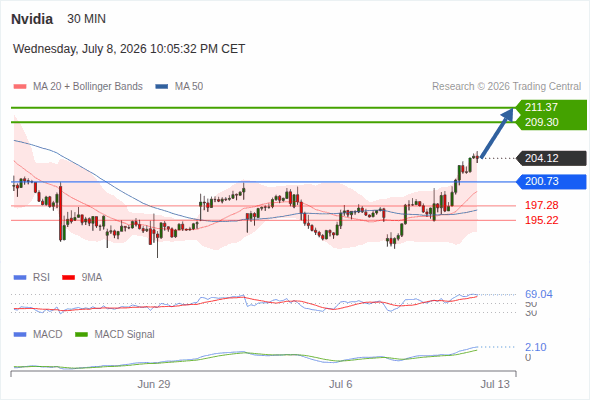Viewport: 590px width, 400px height.
Task: Toggle the MA 50 legend entry
Action: pos(179,87)
